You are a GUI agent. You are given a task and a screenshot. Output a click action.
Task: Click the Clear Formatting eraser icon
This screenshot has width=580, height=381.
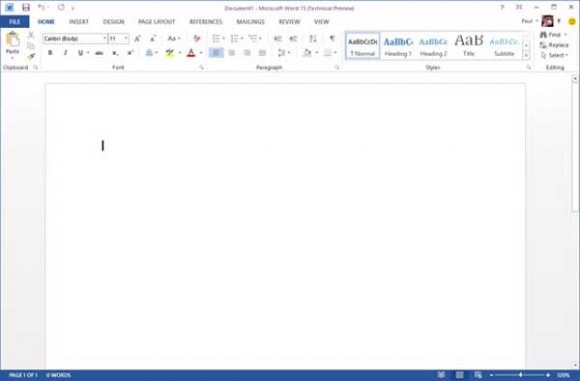197,38
